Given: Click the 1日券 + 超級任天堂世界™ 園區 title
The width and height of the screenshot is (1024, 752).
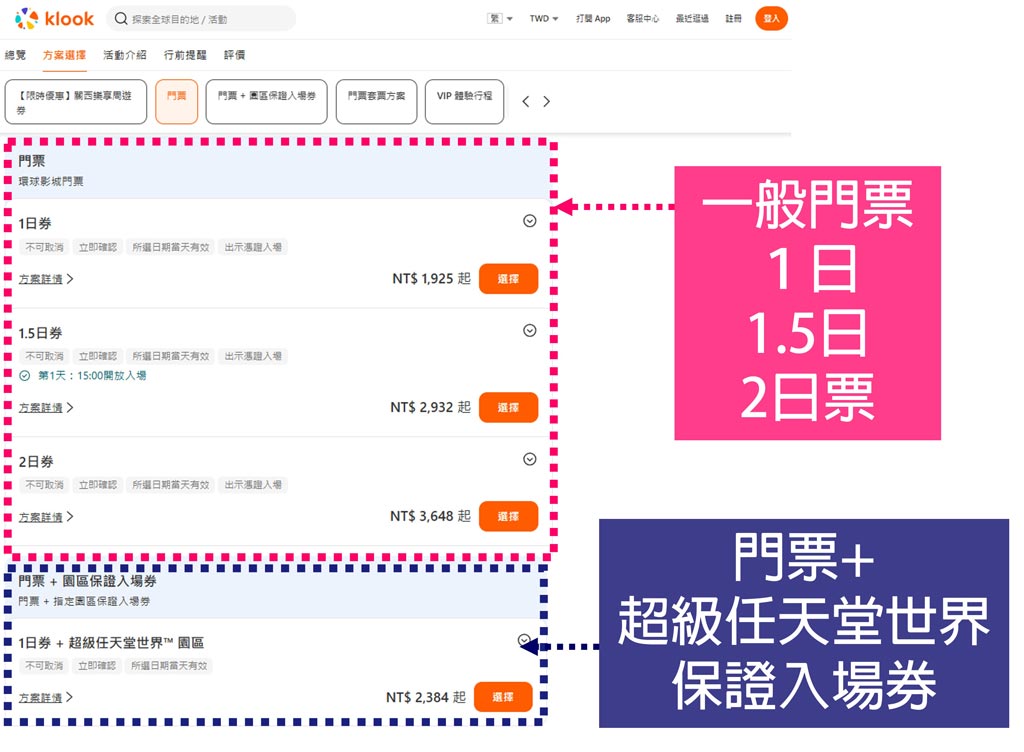Looking at the screenshot, I should pyautogui.click(x=110, y=642).
